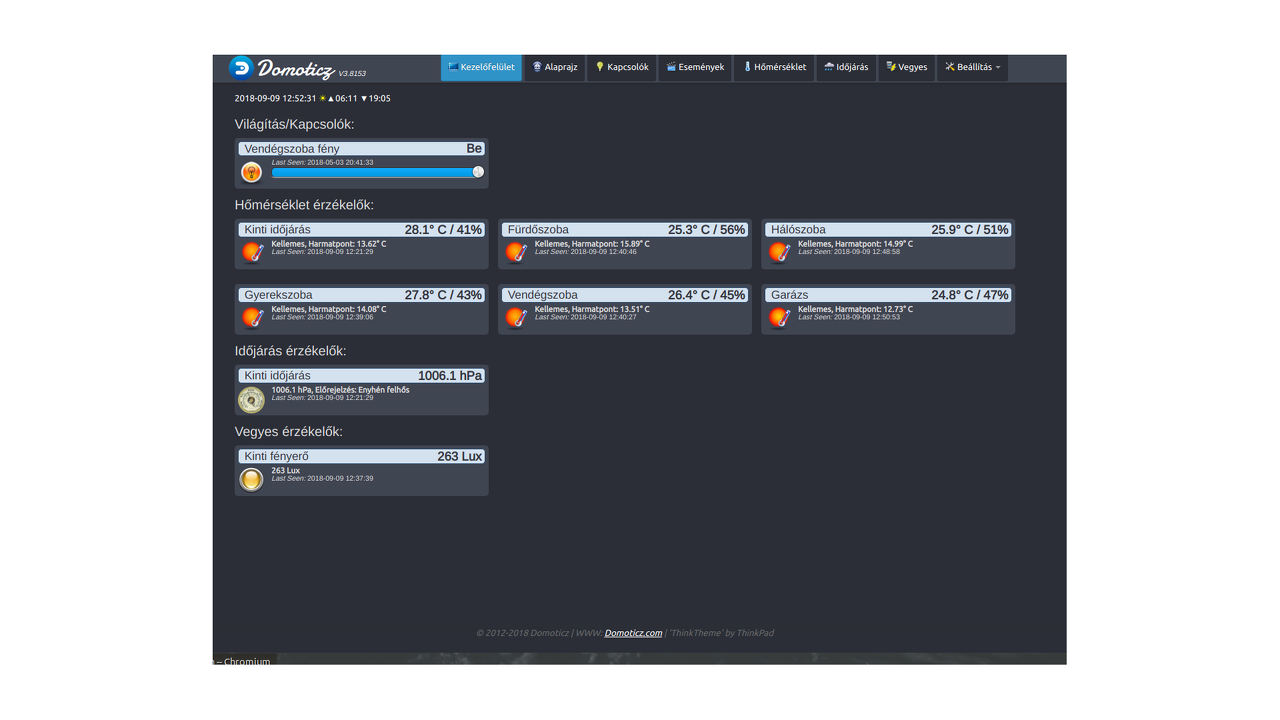This screenshot has height=720, width=1280.
Task: Click the "Hőmérséklet érzékelők:" section heading
Action: [x=304, y=205]
